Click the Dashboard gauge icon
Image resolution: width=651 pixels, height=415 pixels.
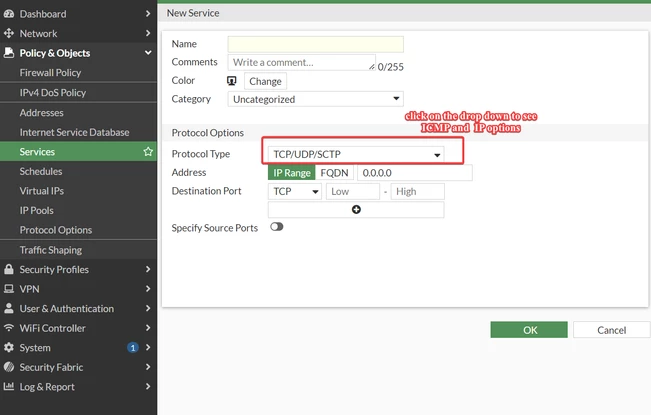(x=9, y=14)
